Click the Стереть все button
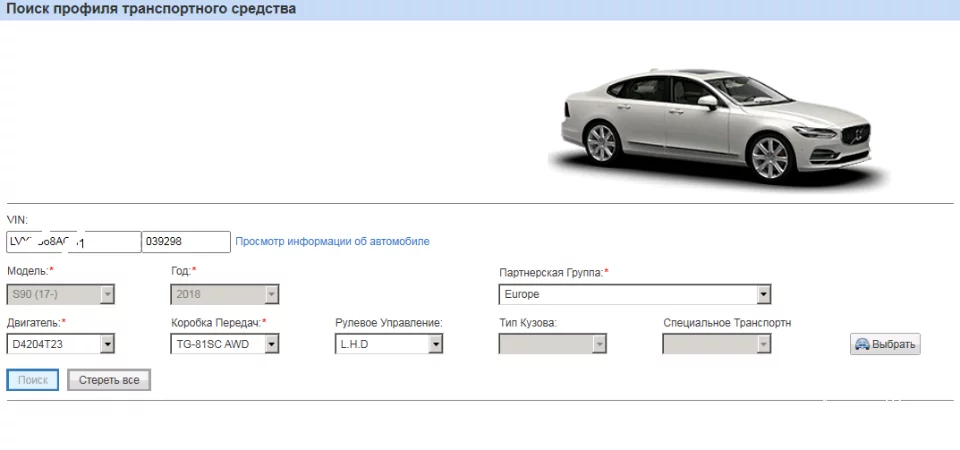960x450 pixels. 109,380
